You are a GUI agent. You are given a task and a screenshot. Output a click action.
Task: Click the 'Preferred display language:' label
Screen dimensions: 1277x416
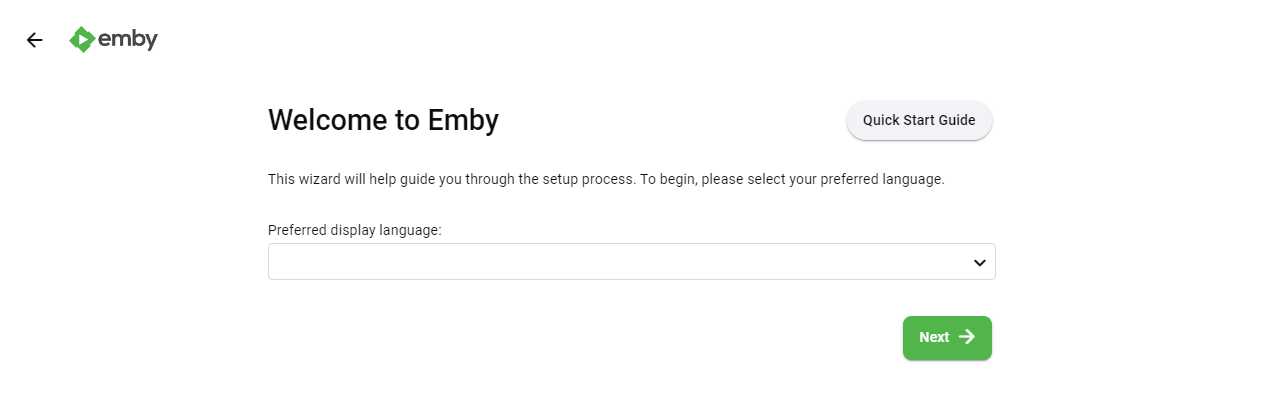click(x=355, y=230)
